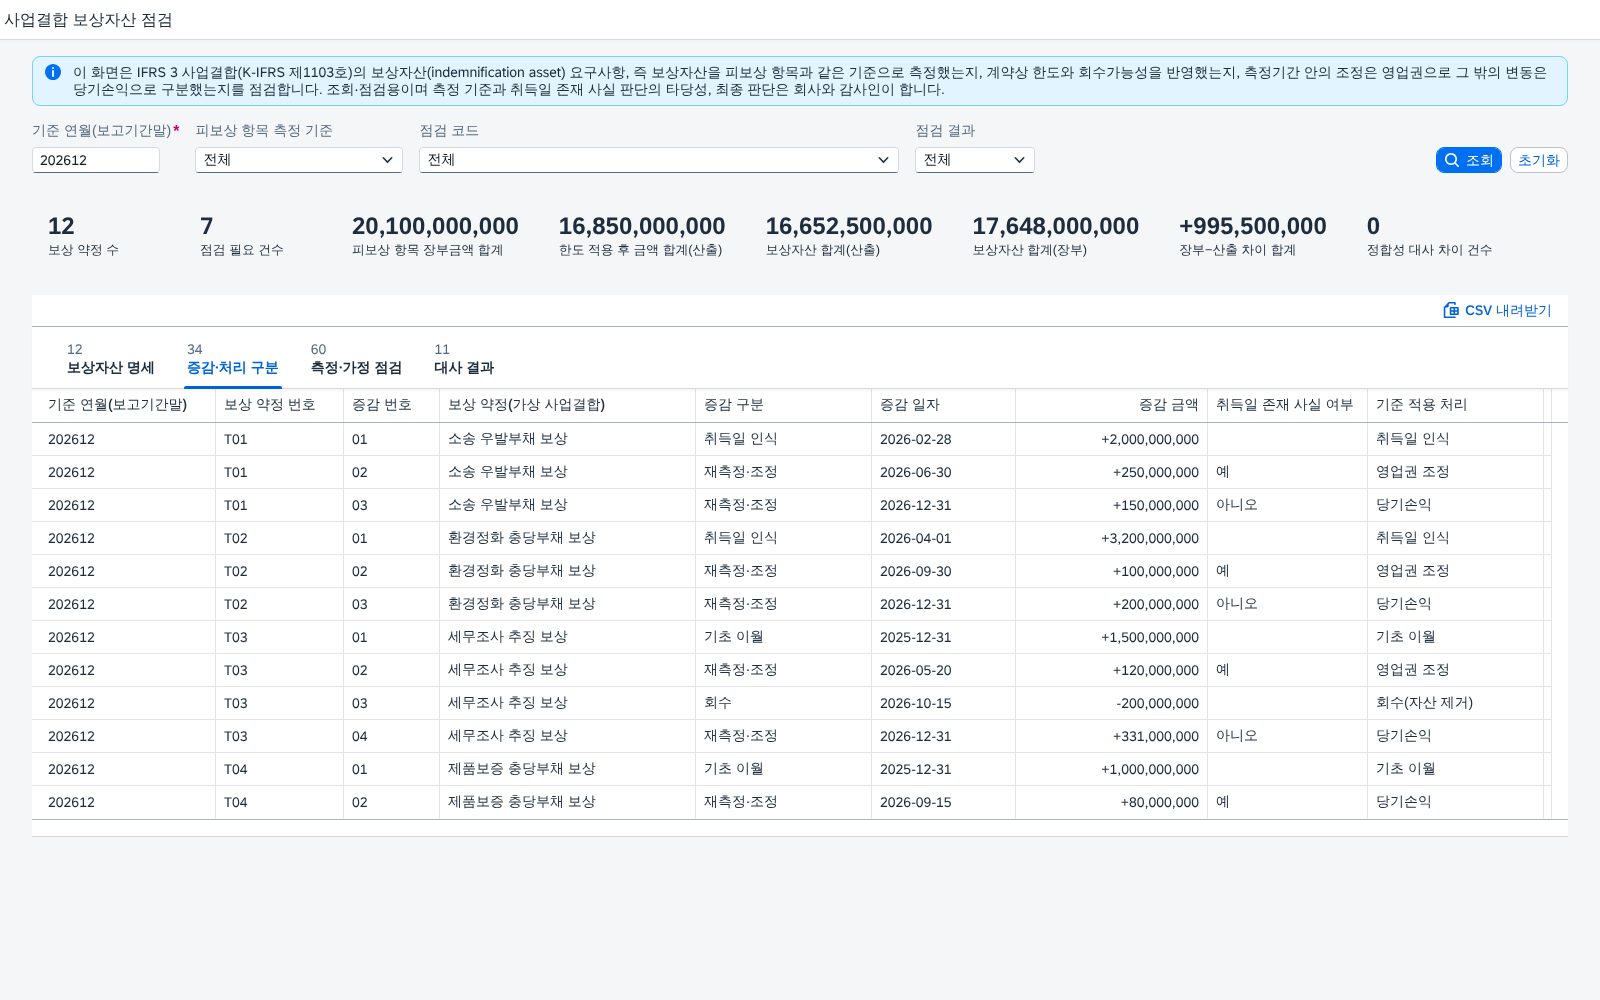1600x1000 pixels.
Task: Click the 취득일 존재 사실 여부 column header
Action: (1287, 405)
